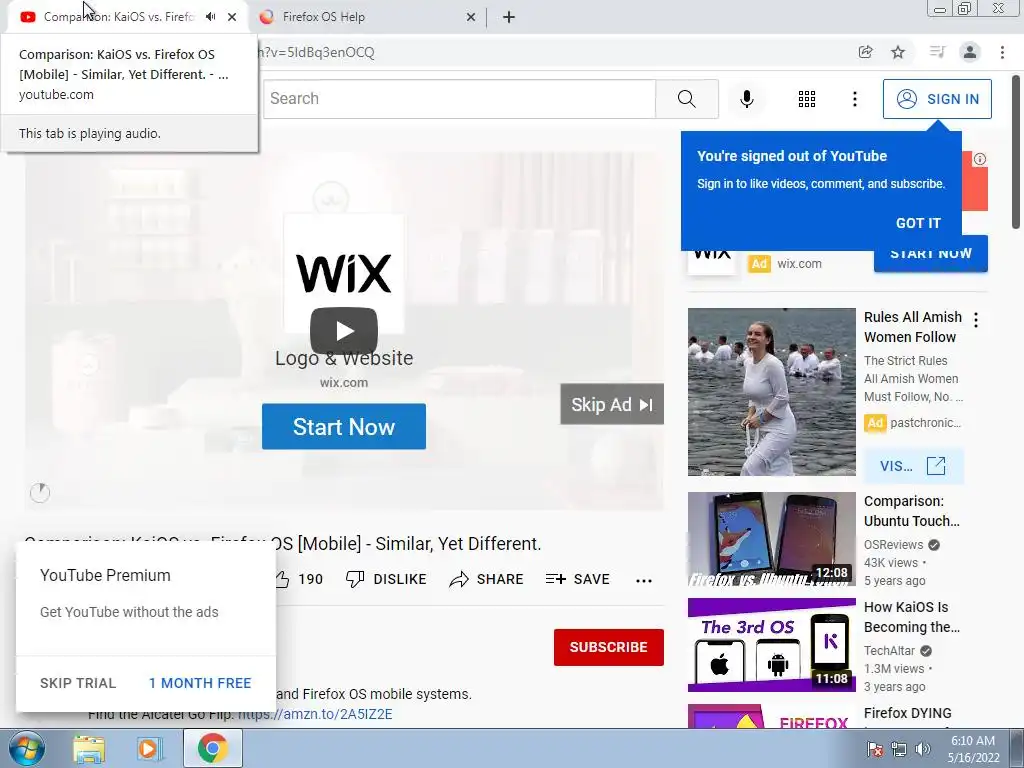The height and width of the screenshot is (768, 1024).
Task: Click the address bar URL text
Action: (x=317, y=52)
